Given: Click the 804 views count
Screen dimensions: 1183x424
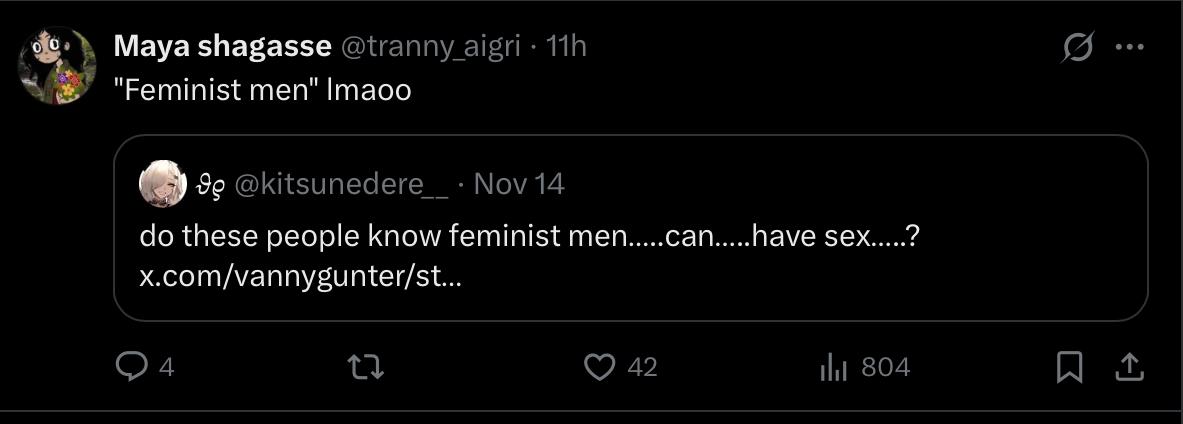Looking at the screenshot, I should coord(885,367).
